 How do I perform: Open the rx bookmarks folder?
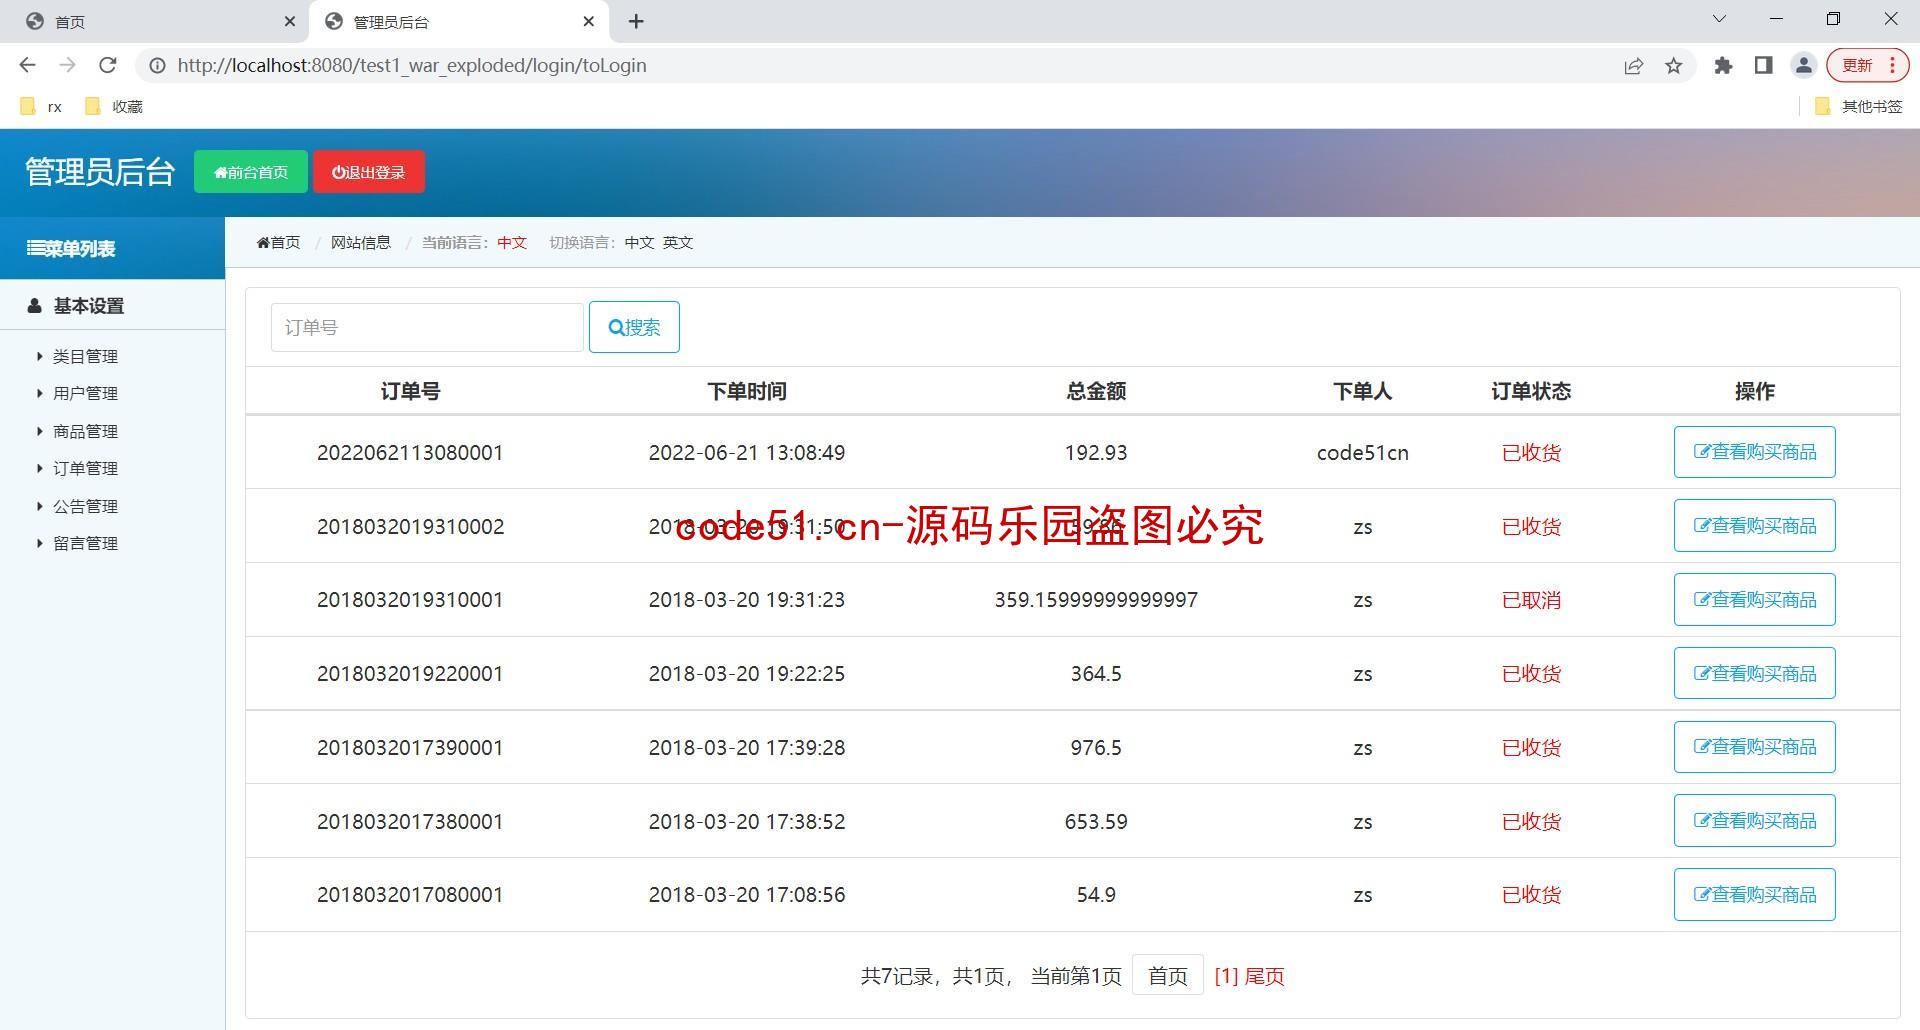point(41,106)
